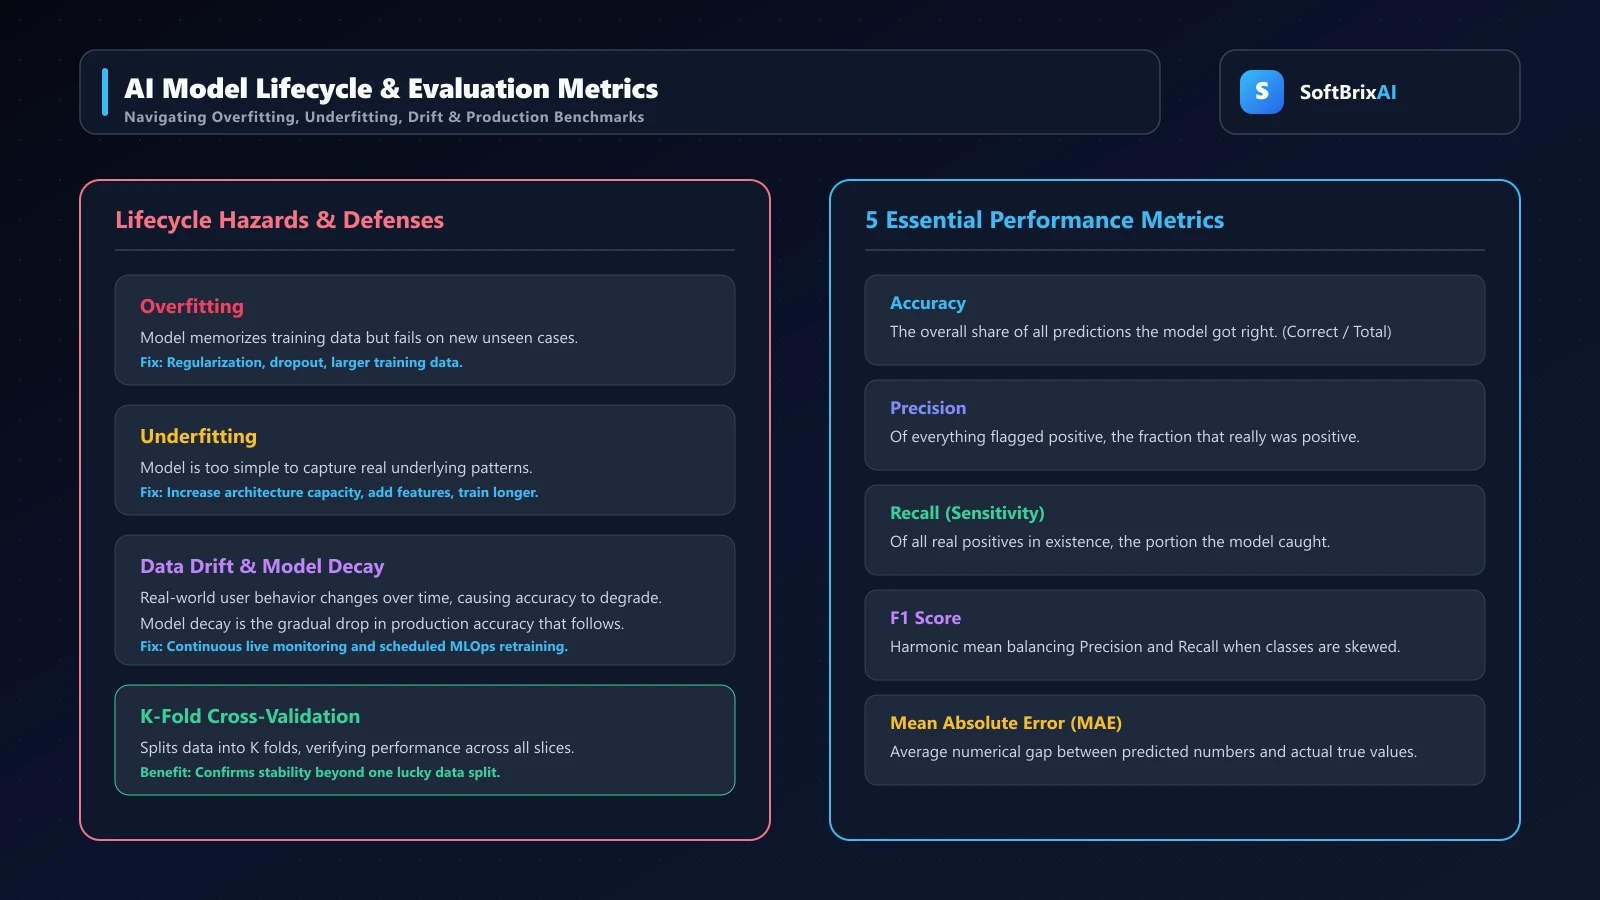The width and height of the screenshot is (1600, 900).
Task: Click the SoftBrixAI brand name
Action: tap(1347, 92)
